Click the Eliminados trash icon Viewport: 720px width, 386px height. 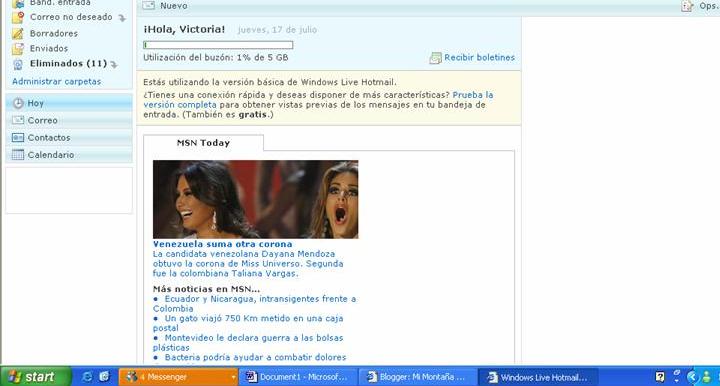click(18, 64)
